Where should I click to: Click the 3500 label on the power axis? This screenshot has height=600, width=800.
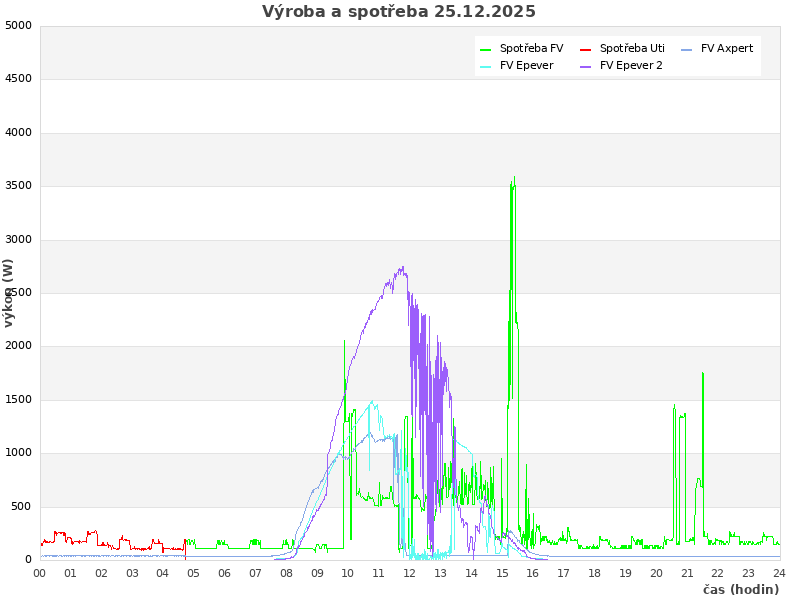(18, 186)
